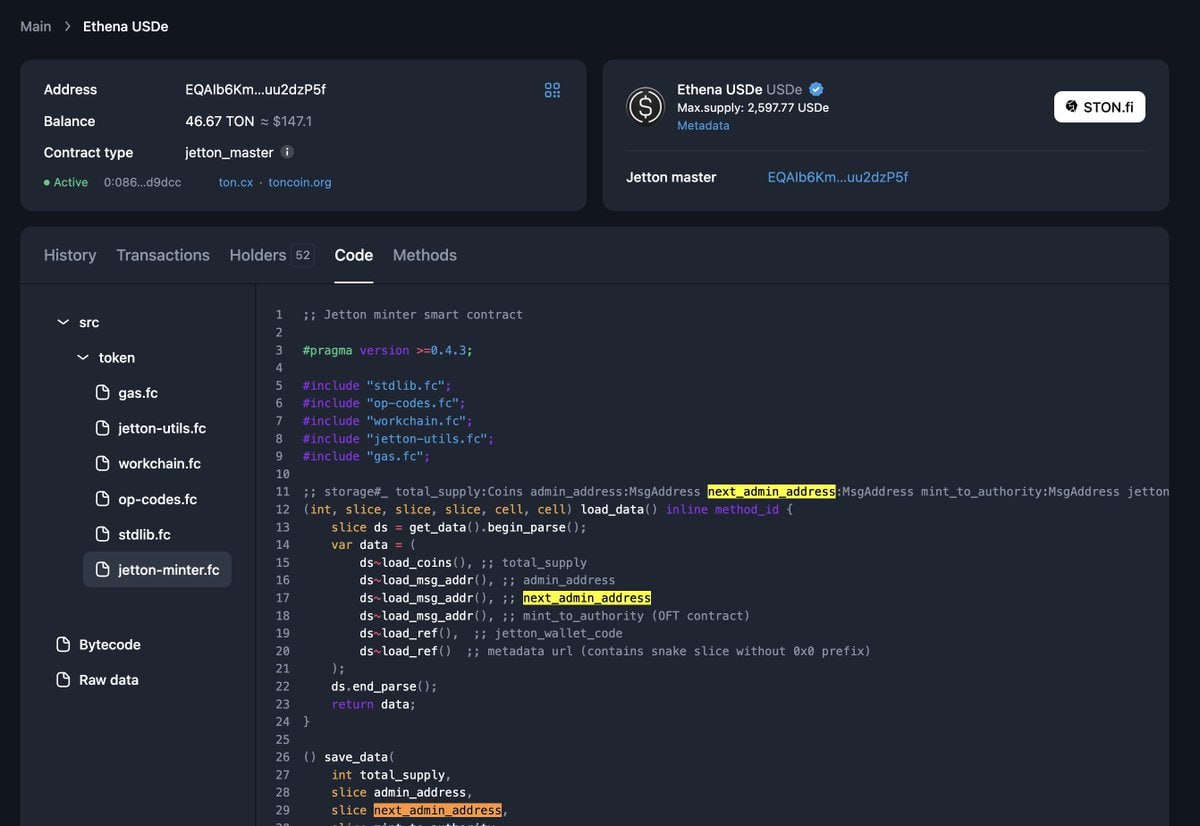The height and width of the screenshot is (826, 1200).
Task: Click the load_data() function name on line 12
Action: coord(619,510)
